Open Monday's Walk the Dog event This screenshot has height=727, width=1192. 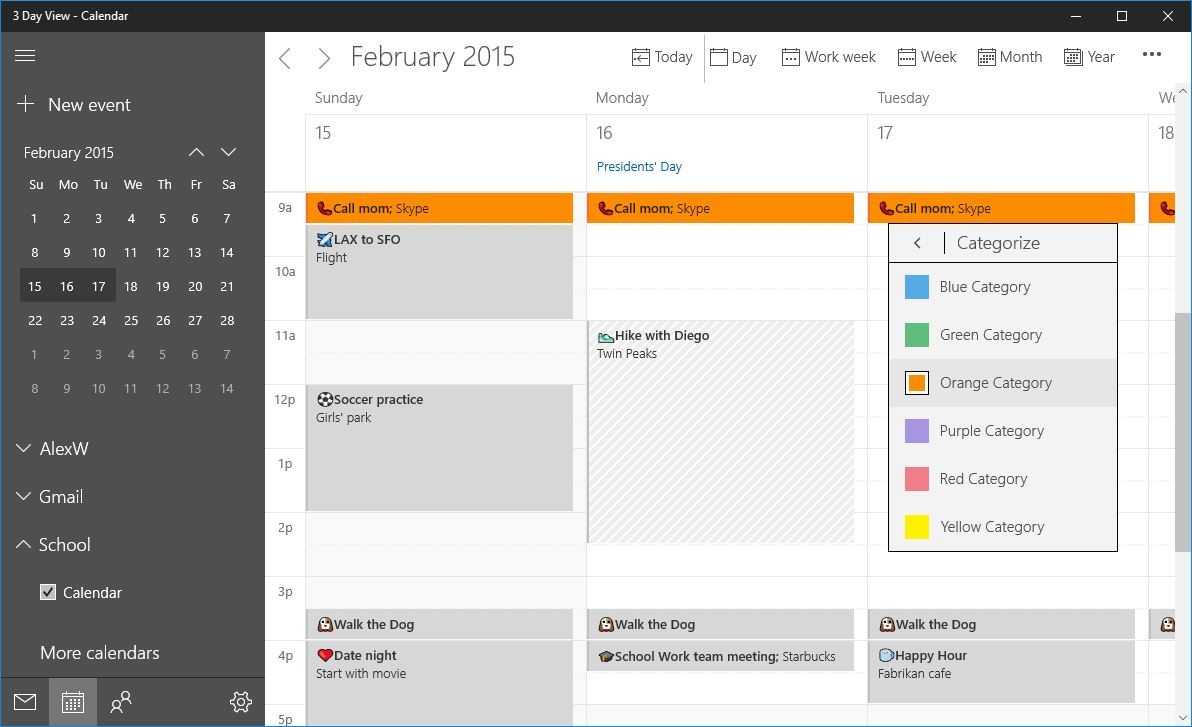(x=720, y=624)
